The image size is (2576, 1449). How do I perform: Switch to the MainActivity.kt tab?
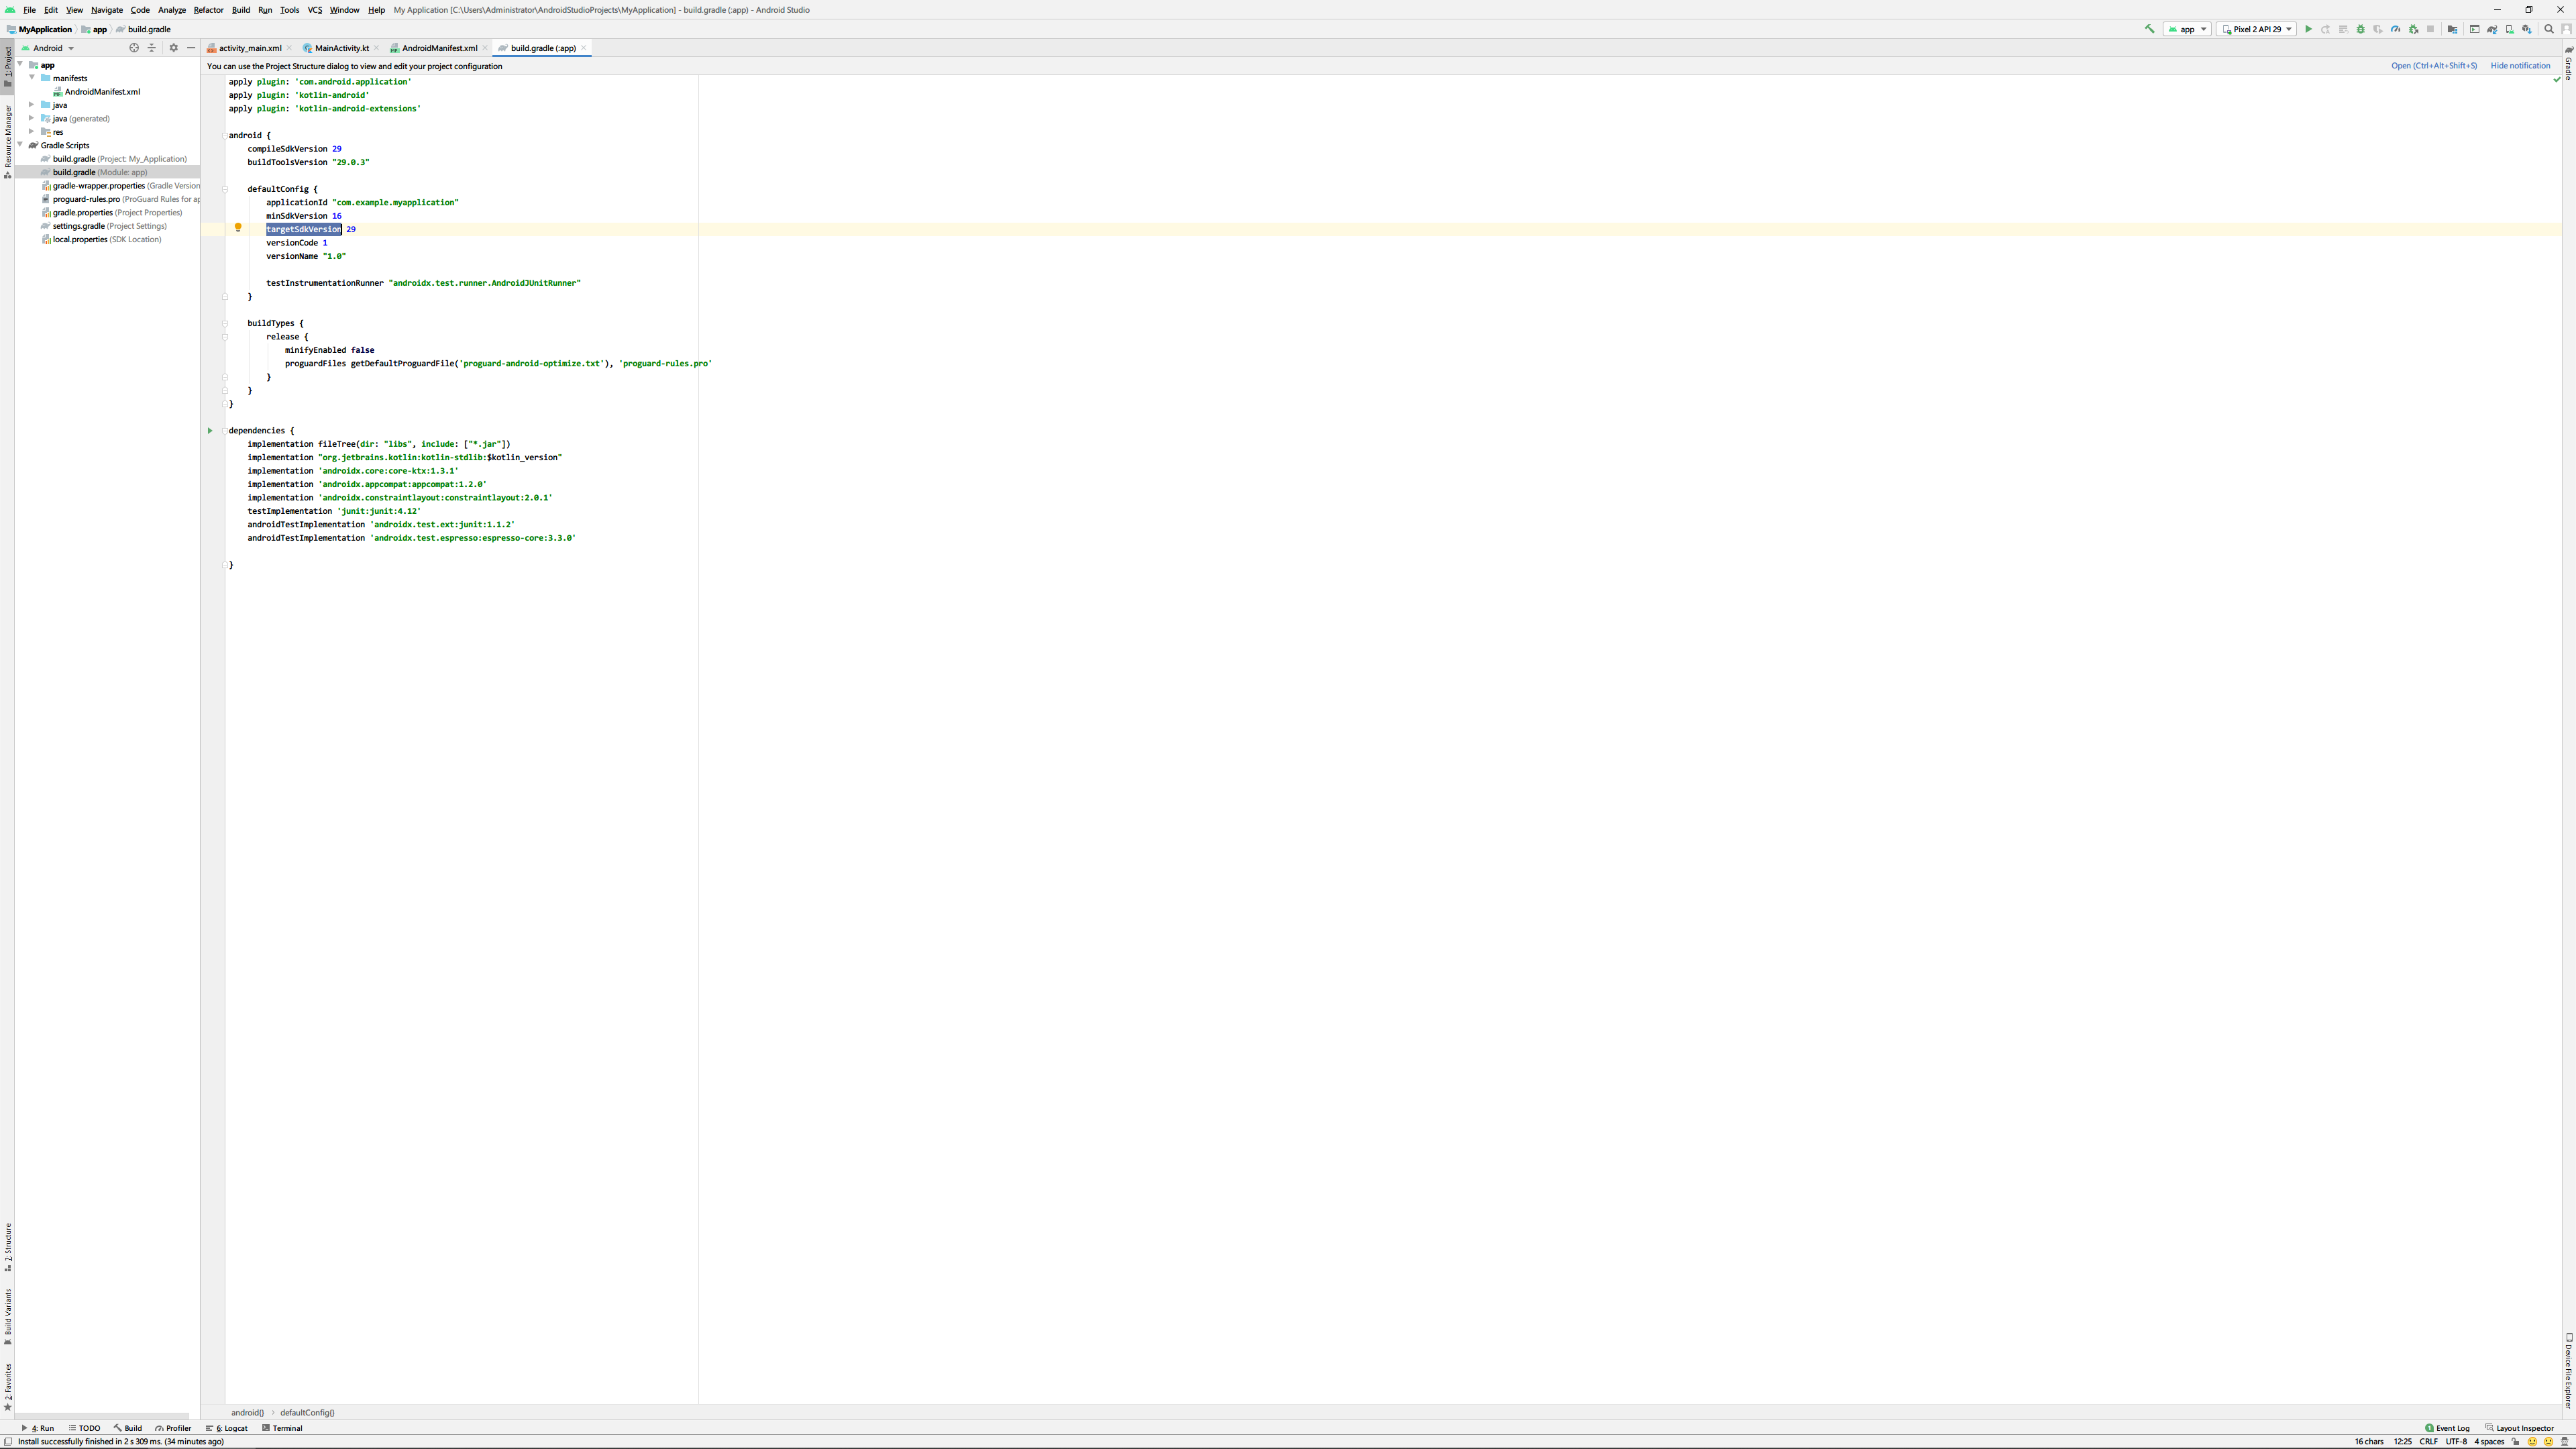pyautogui.click(x=341, y=48)
